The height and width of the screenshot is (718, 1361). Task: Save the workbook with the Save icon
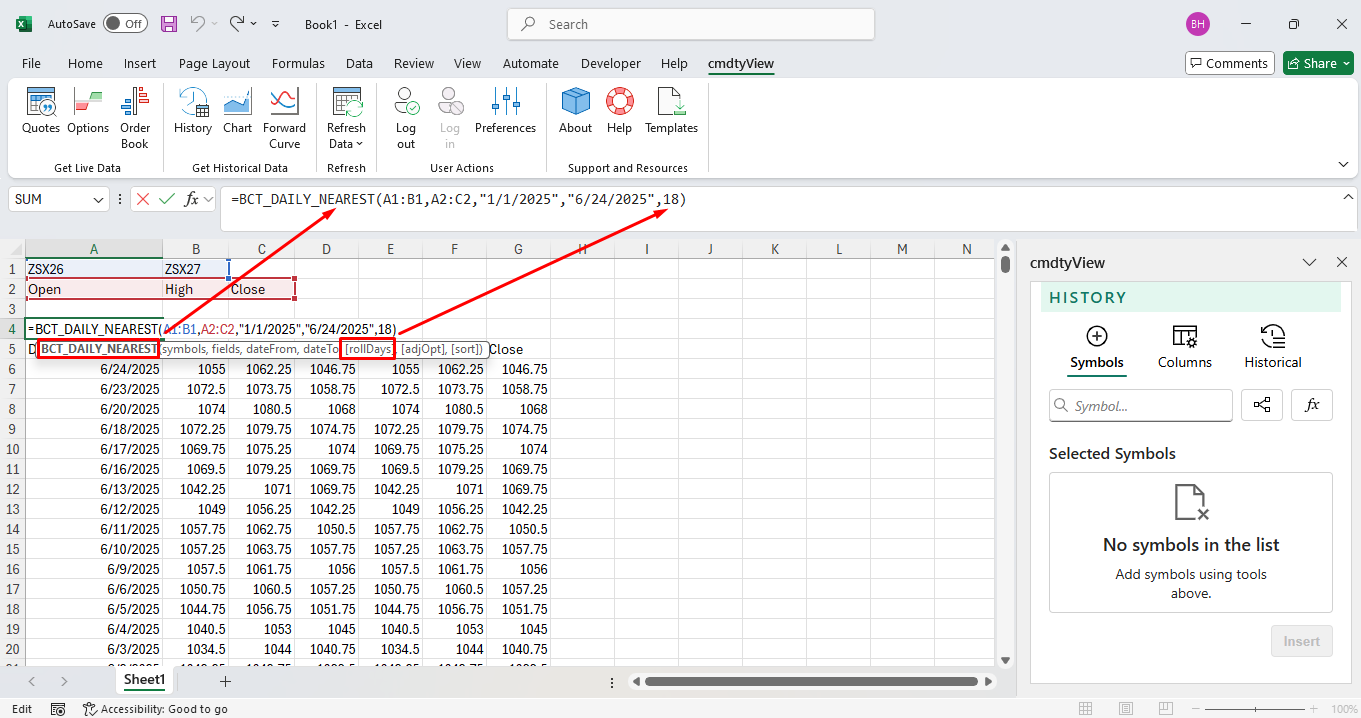click(x=169, y=24)
